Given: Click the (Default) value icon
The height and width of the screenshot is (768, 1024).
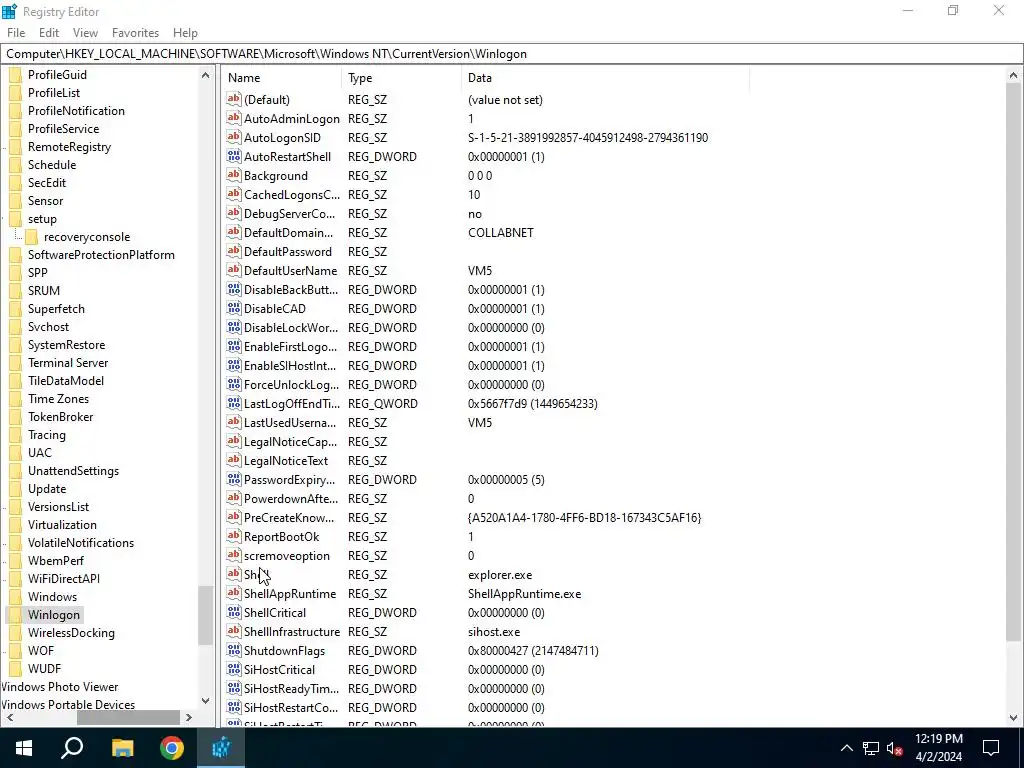Looking at the screenshot, I should click(234, 99).
